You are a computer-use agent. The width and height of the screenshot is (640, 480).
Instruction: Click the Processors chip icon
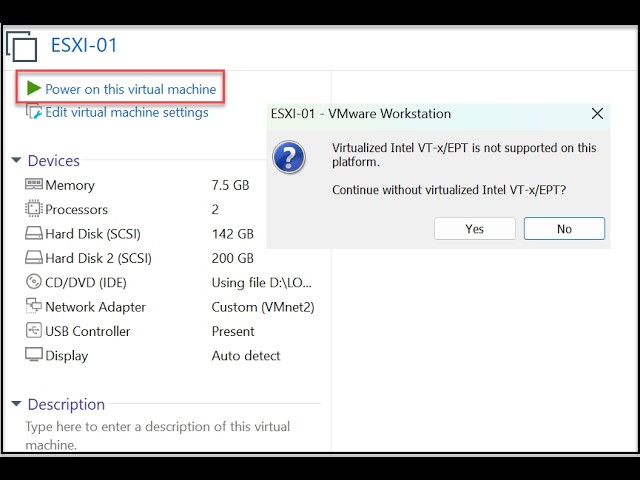point(33,209)
